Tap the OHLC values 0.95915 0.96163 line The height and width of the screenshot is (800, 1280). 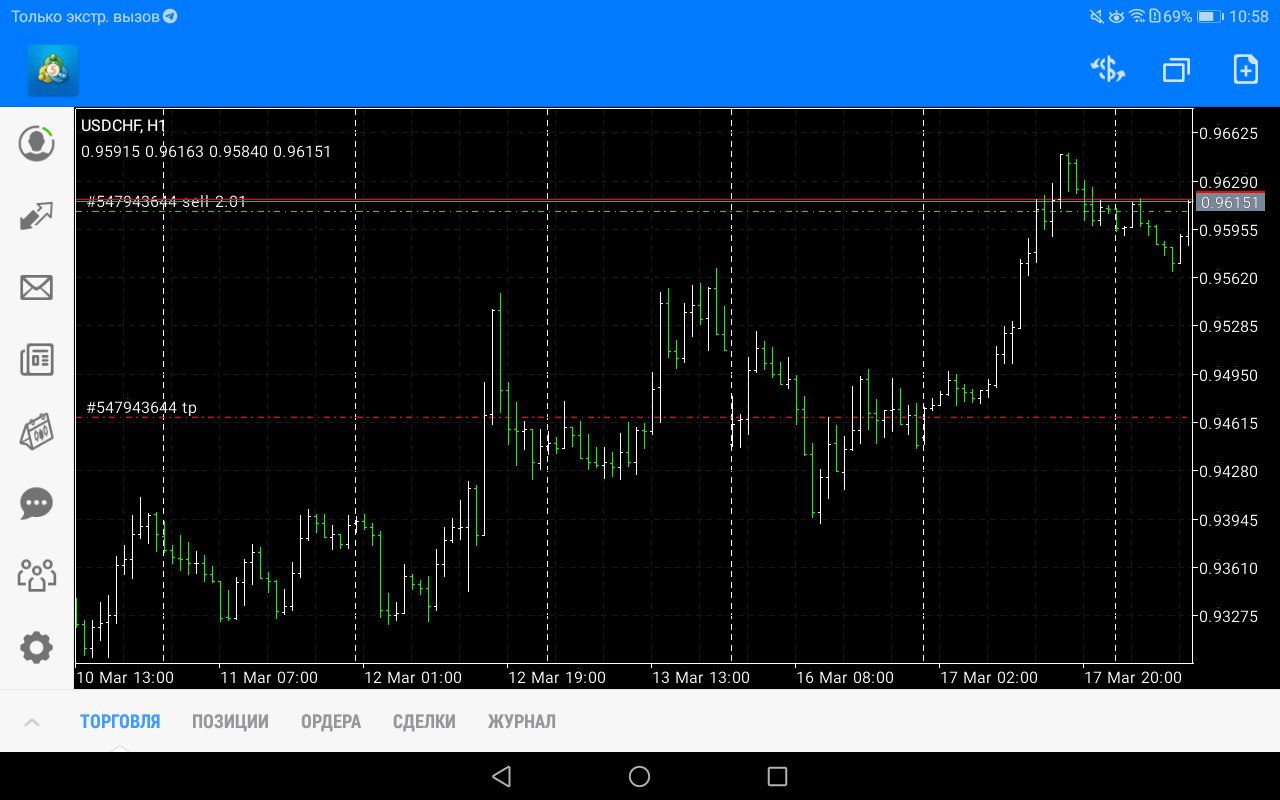[206, 152]
